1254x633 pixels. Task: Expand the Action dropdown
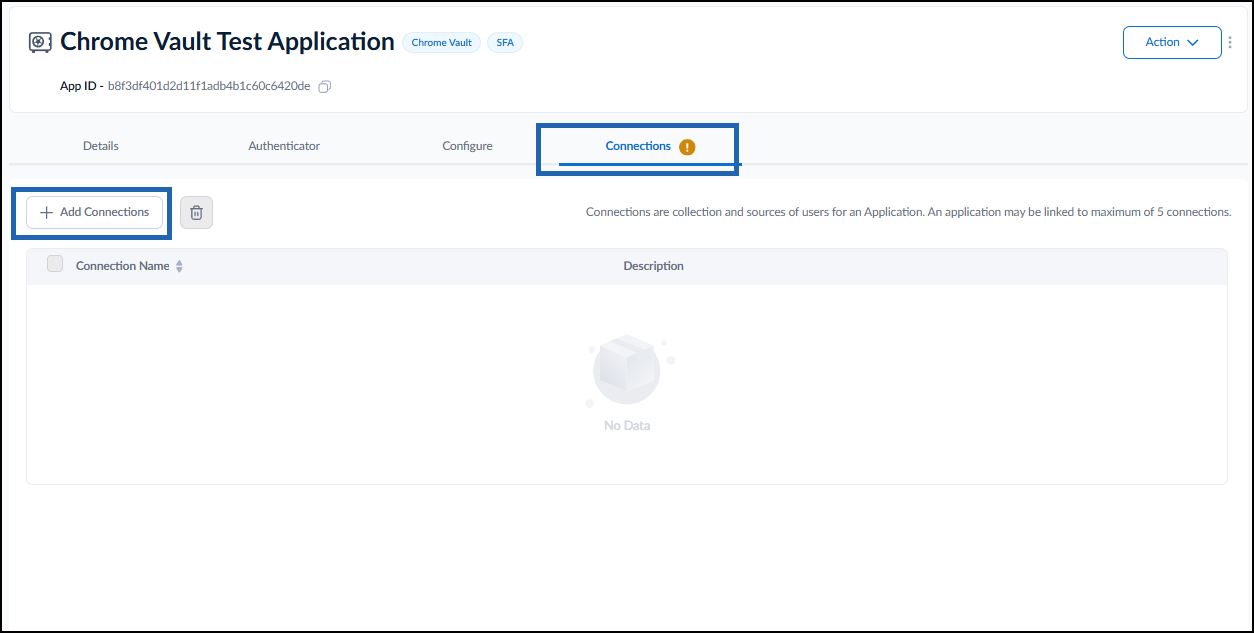(x=1172, y=43)
